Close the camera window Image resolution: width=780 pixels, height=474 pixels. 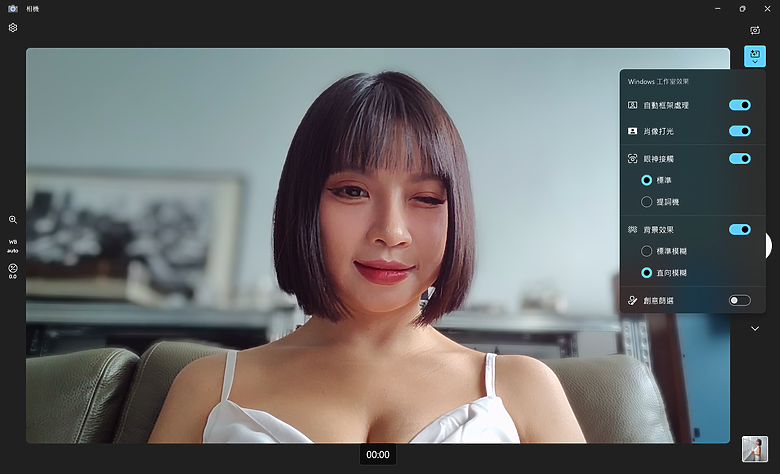(768, 8)
